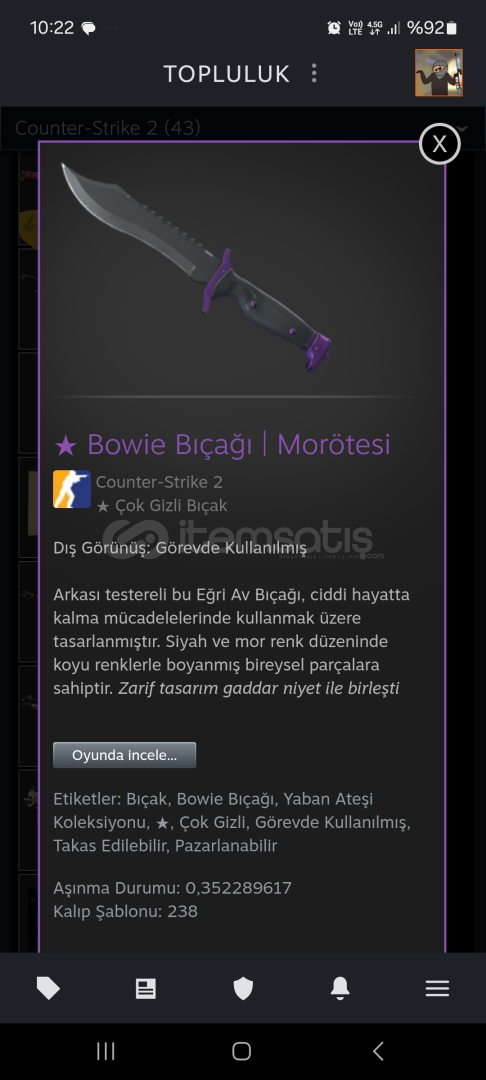
Task: Tap the Android home button
Action: click(242, 1050)
